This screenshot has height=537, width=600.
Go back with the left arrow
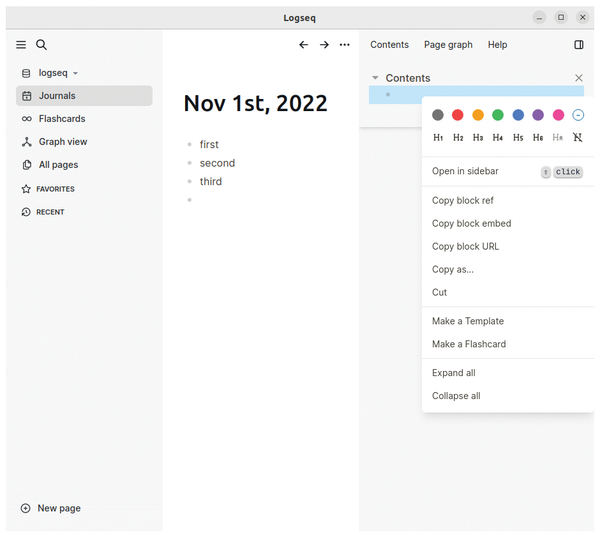coord(303,45)
